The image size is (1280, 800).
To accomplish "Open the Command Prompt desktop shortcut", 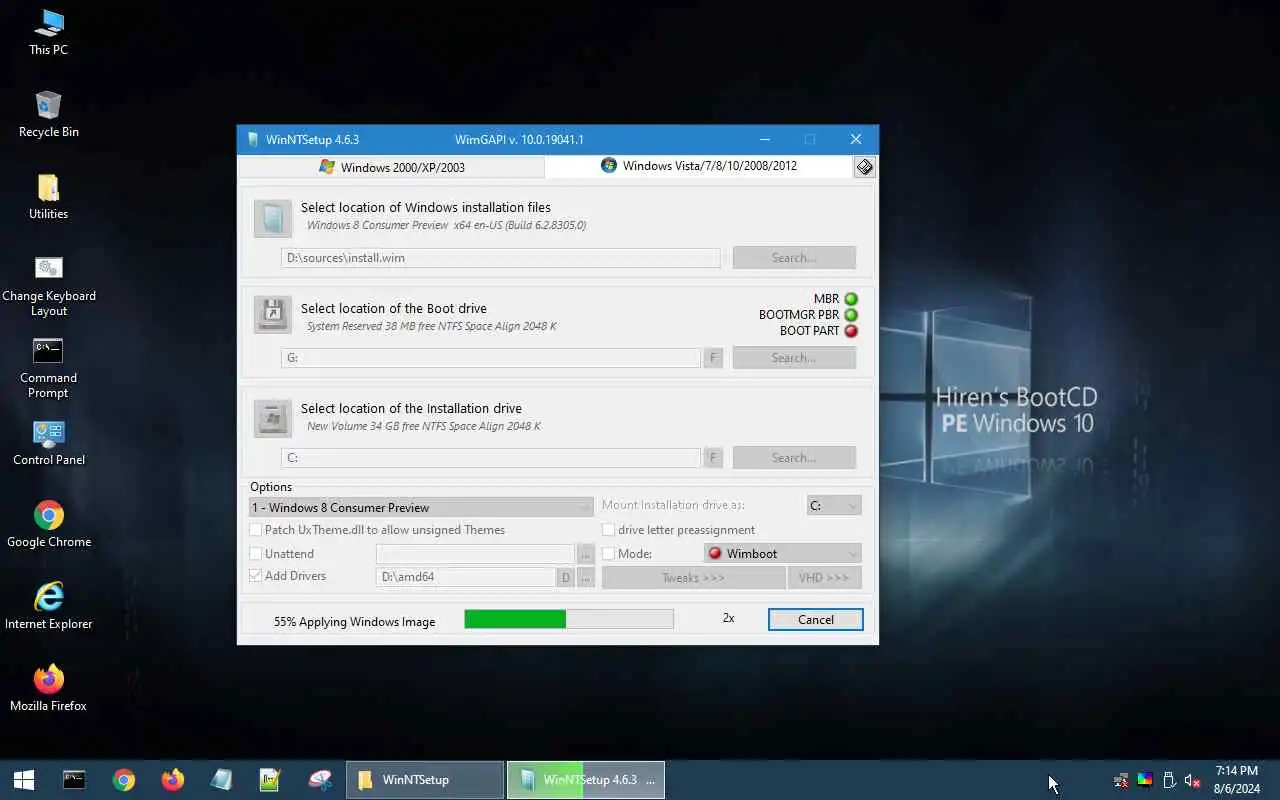I will (x=48, y=367).
